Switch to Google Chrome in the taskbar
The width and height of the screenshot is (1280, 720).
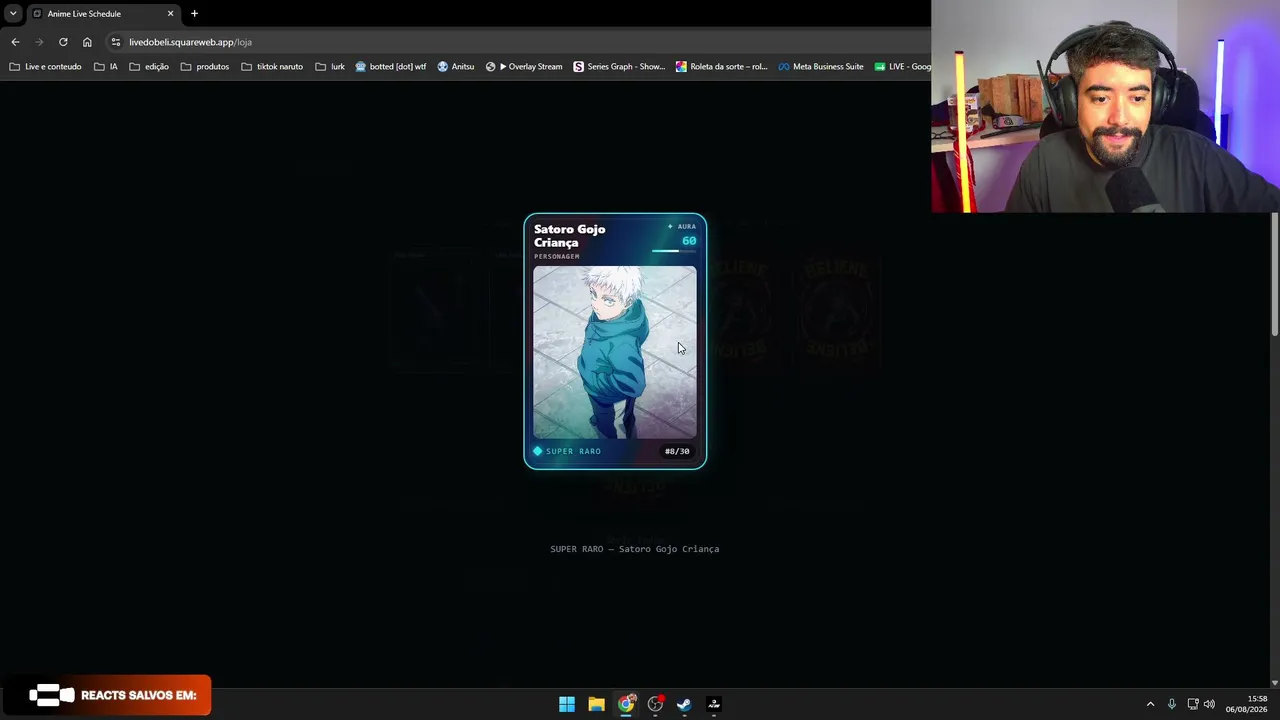click(x=626, y=704)
